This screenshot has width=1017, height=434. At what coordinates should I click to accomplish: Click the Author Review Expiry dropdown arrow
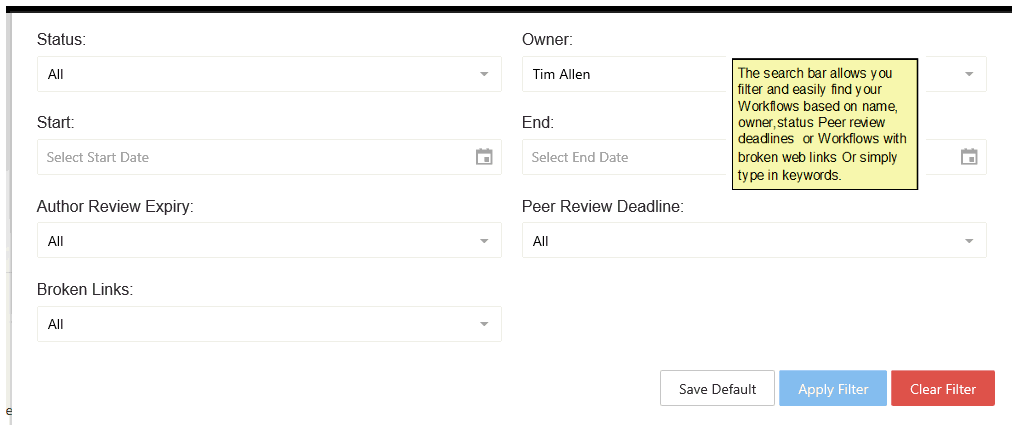[x=484, y=241]
